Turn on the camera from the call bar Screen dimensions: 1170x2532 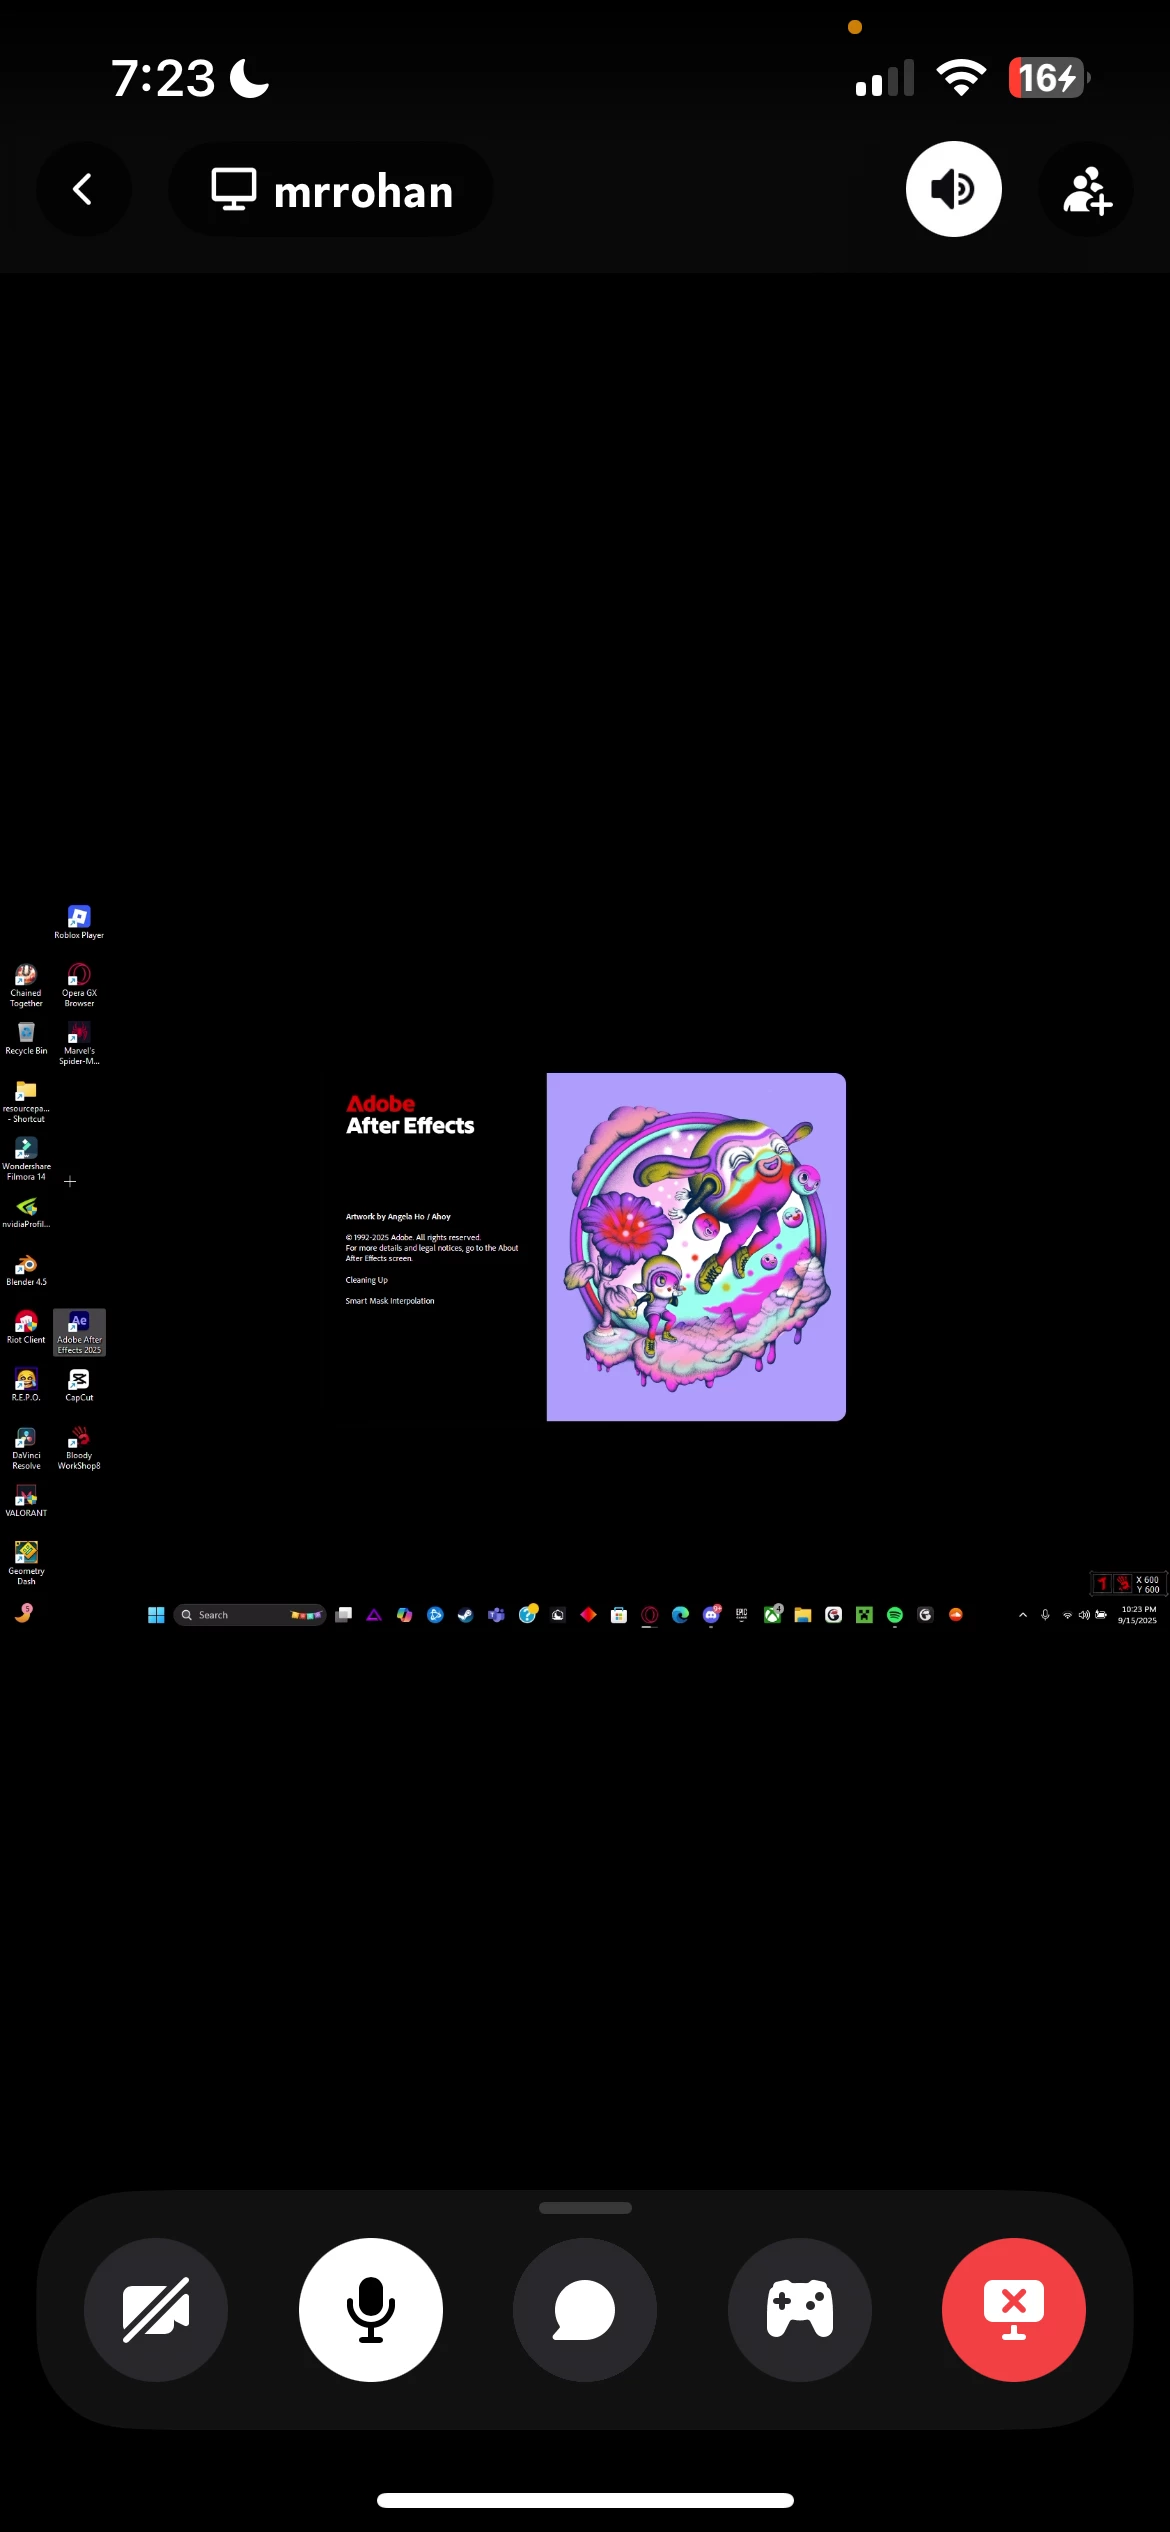pyautogui.click(x=156, y=2309)
